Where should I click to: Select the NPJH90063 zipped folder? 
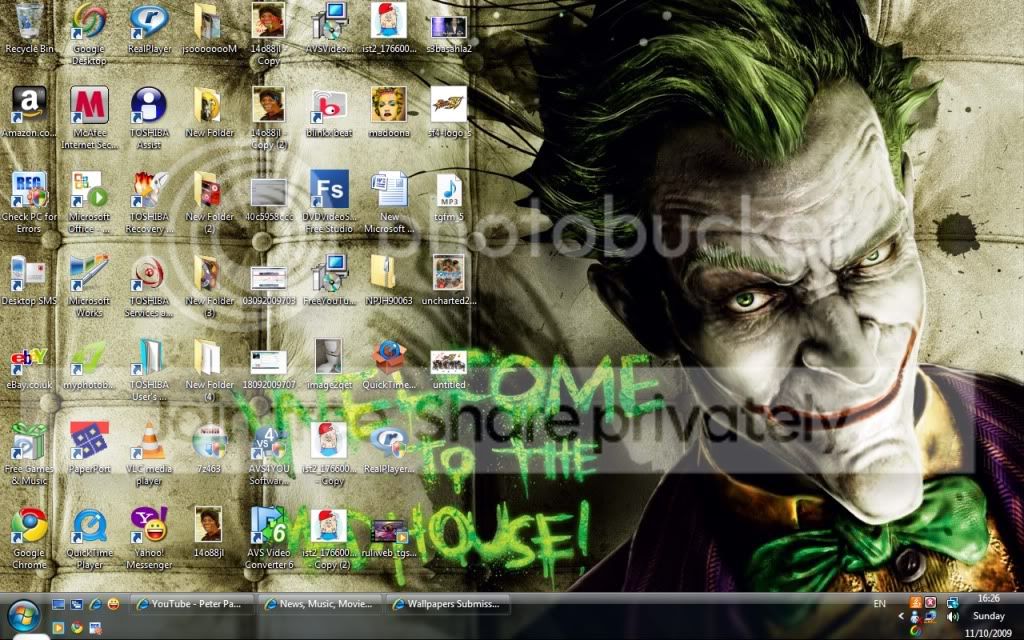point(389,280)
